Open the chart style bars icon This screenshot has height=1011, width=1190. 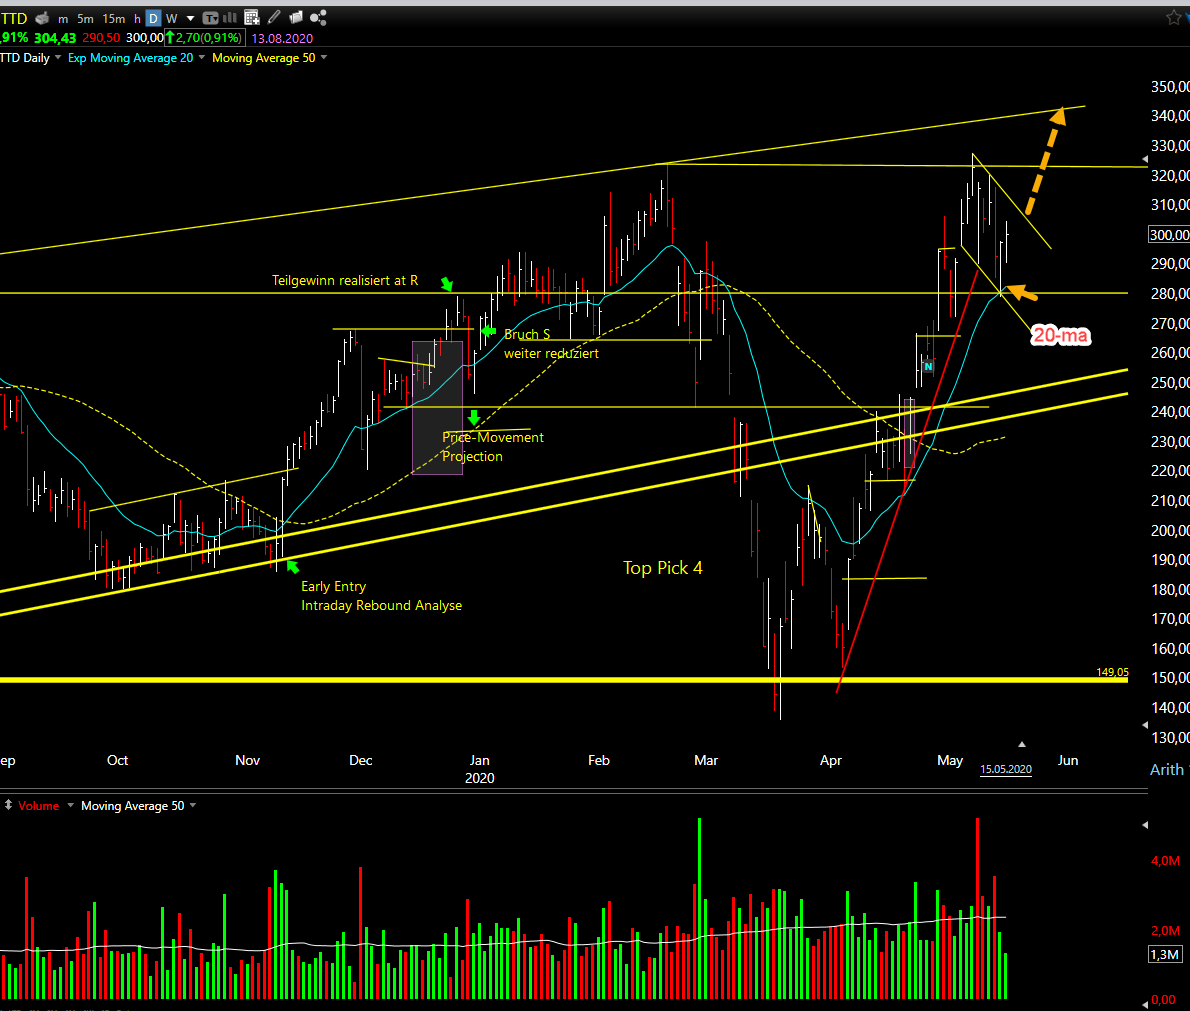point(230,17)
